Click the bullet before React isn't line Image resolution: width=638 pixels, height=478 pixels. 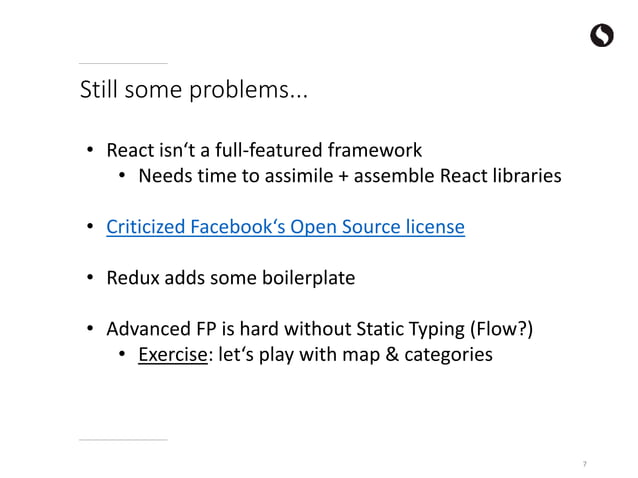click(90, 150)
